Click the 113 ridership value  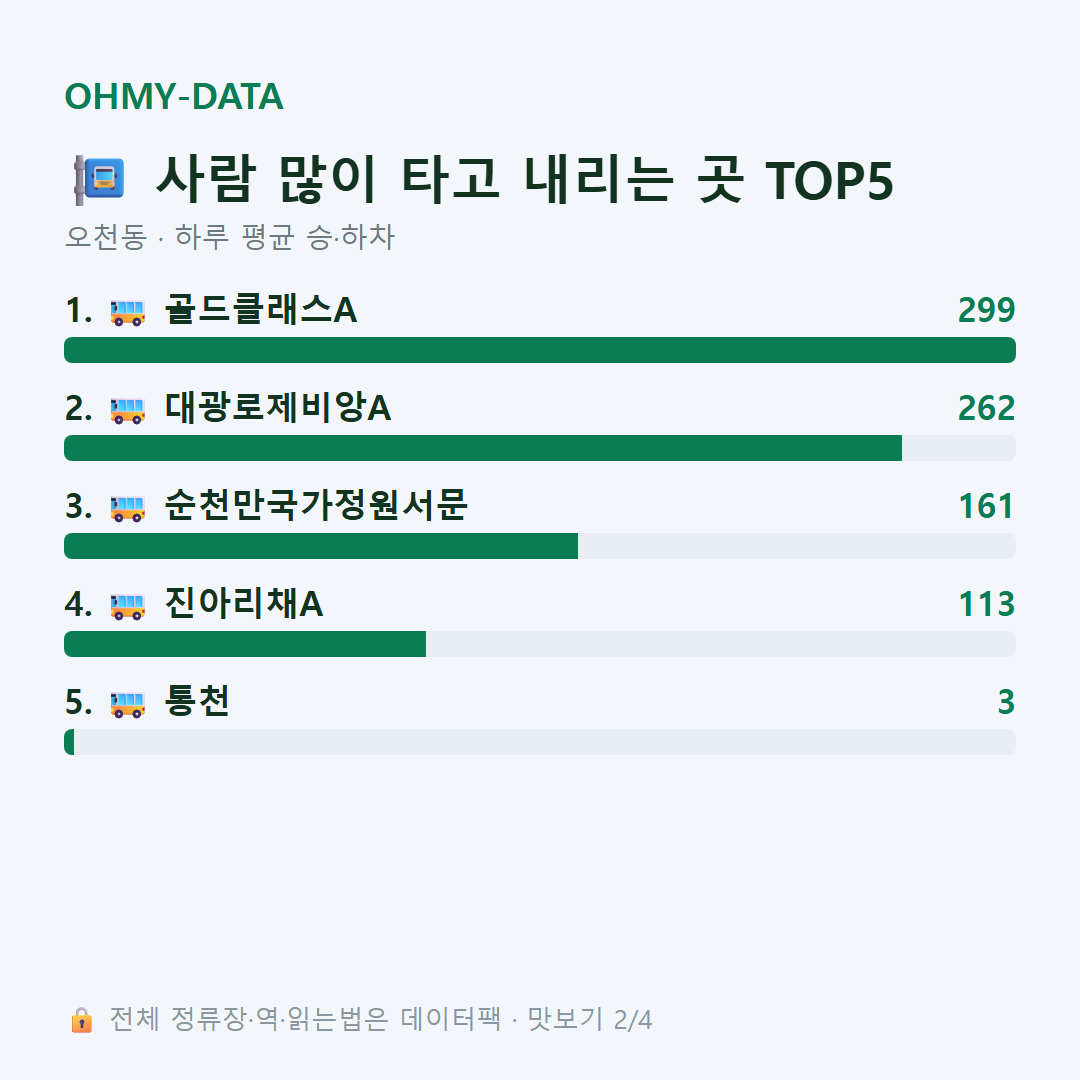pos(987,604)
